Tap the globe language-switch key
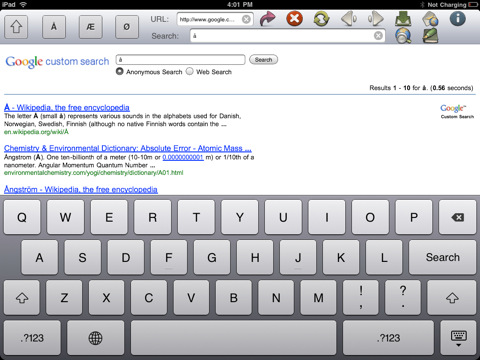Viewport: 480px width, 360px height. point(95,338)
